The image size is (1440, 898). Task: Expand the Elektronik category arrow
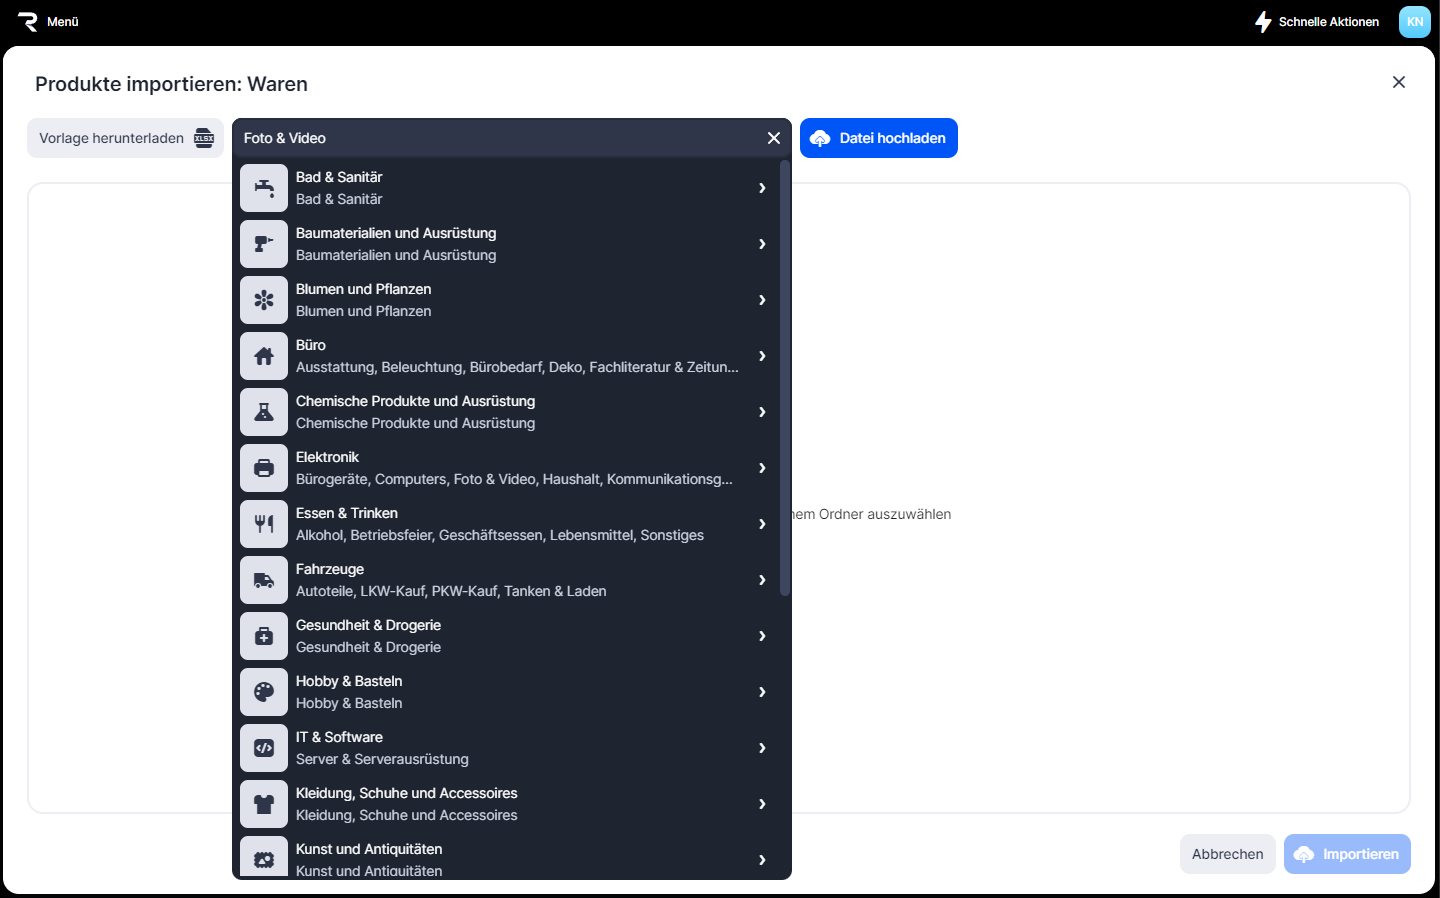pos(762,468)
